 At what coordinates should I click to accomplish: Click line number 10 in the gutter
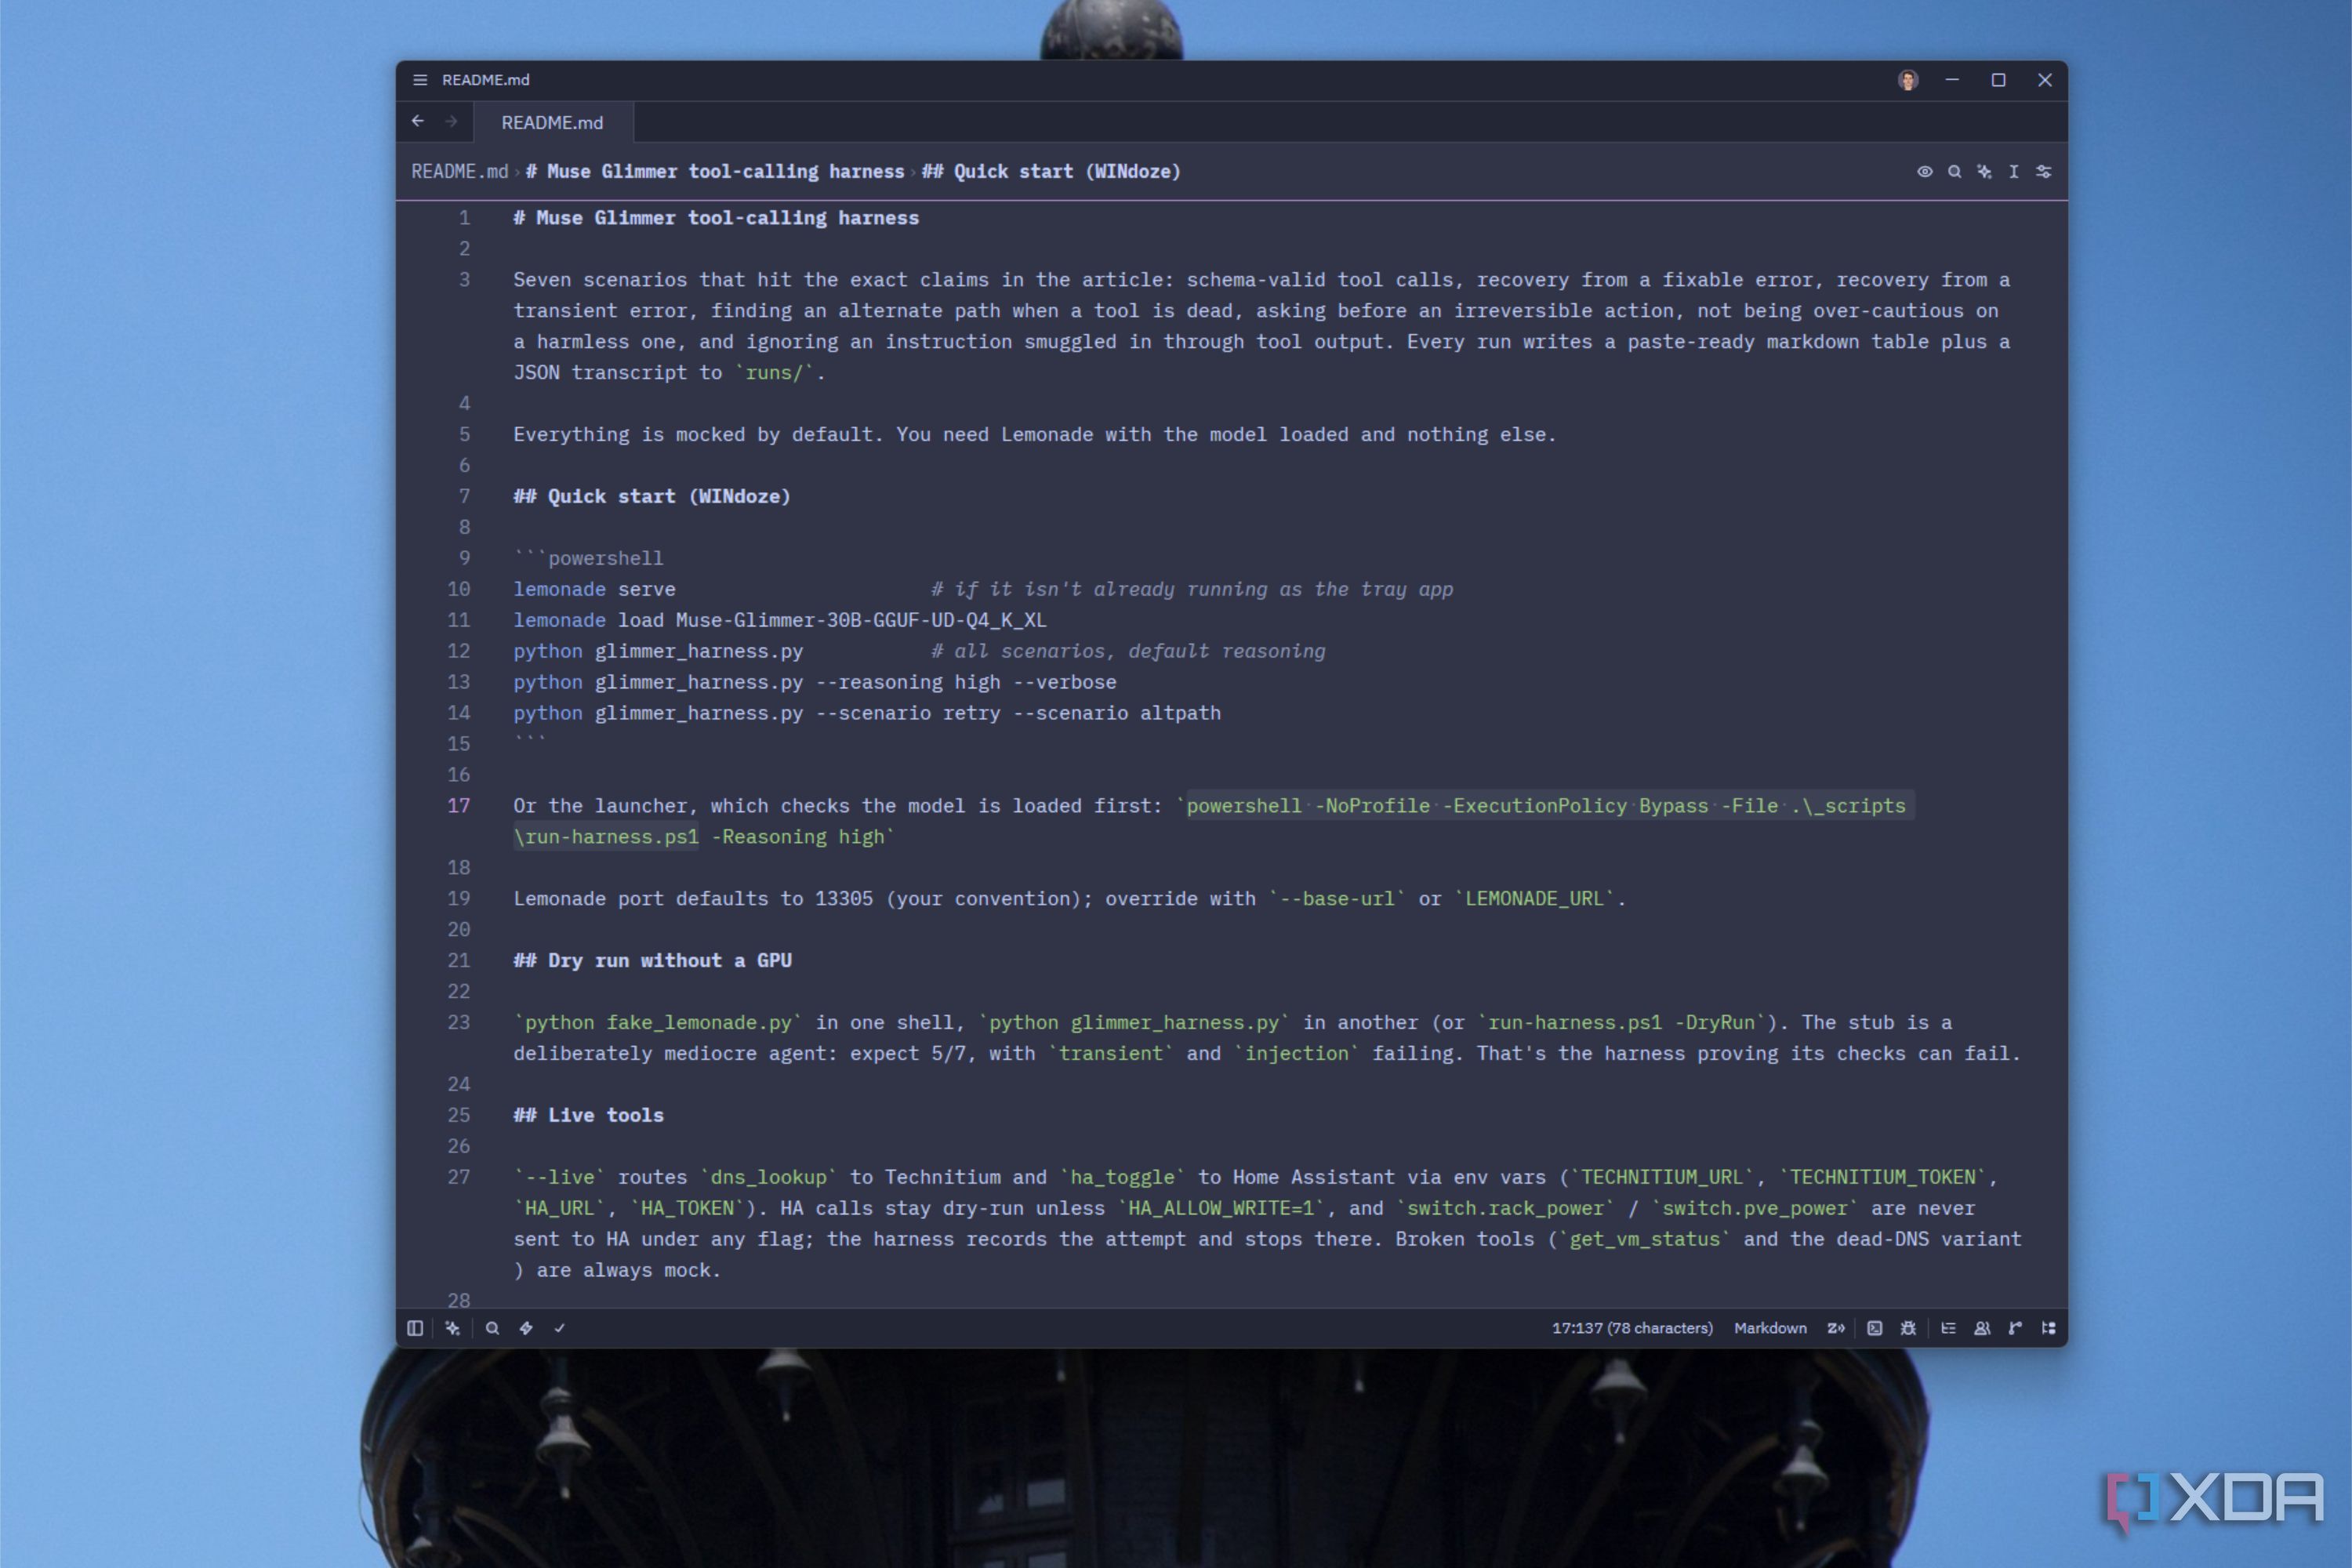tap(458, 589)
